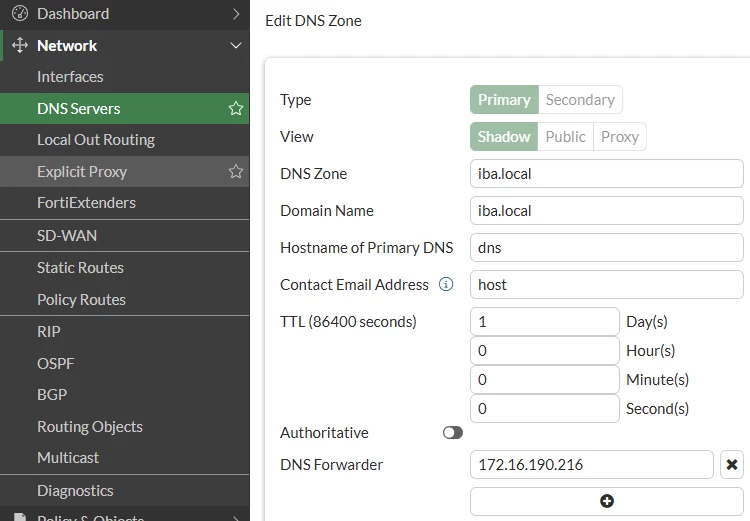This screenshot has height=521, width=750.
Task: Toggle favorite star on Explicit Proxy
Action: coord(236,171)
